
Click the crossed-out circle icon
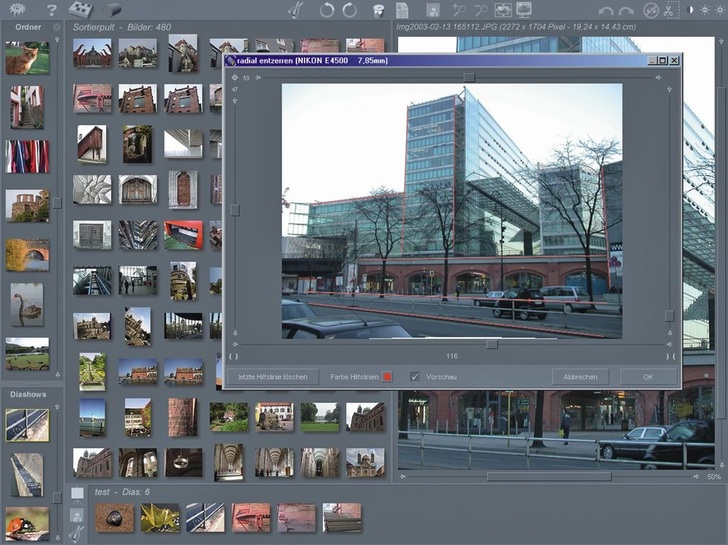[651, 10]
